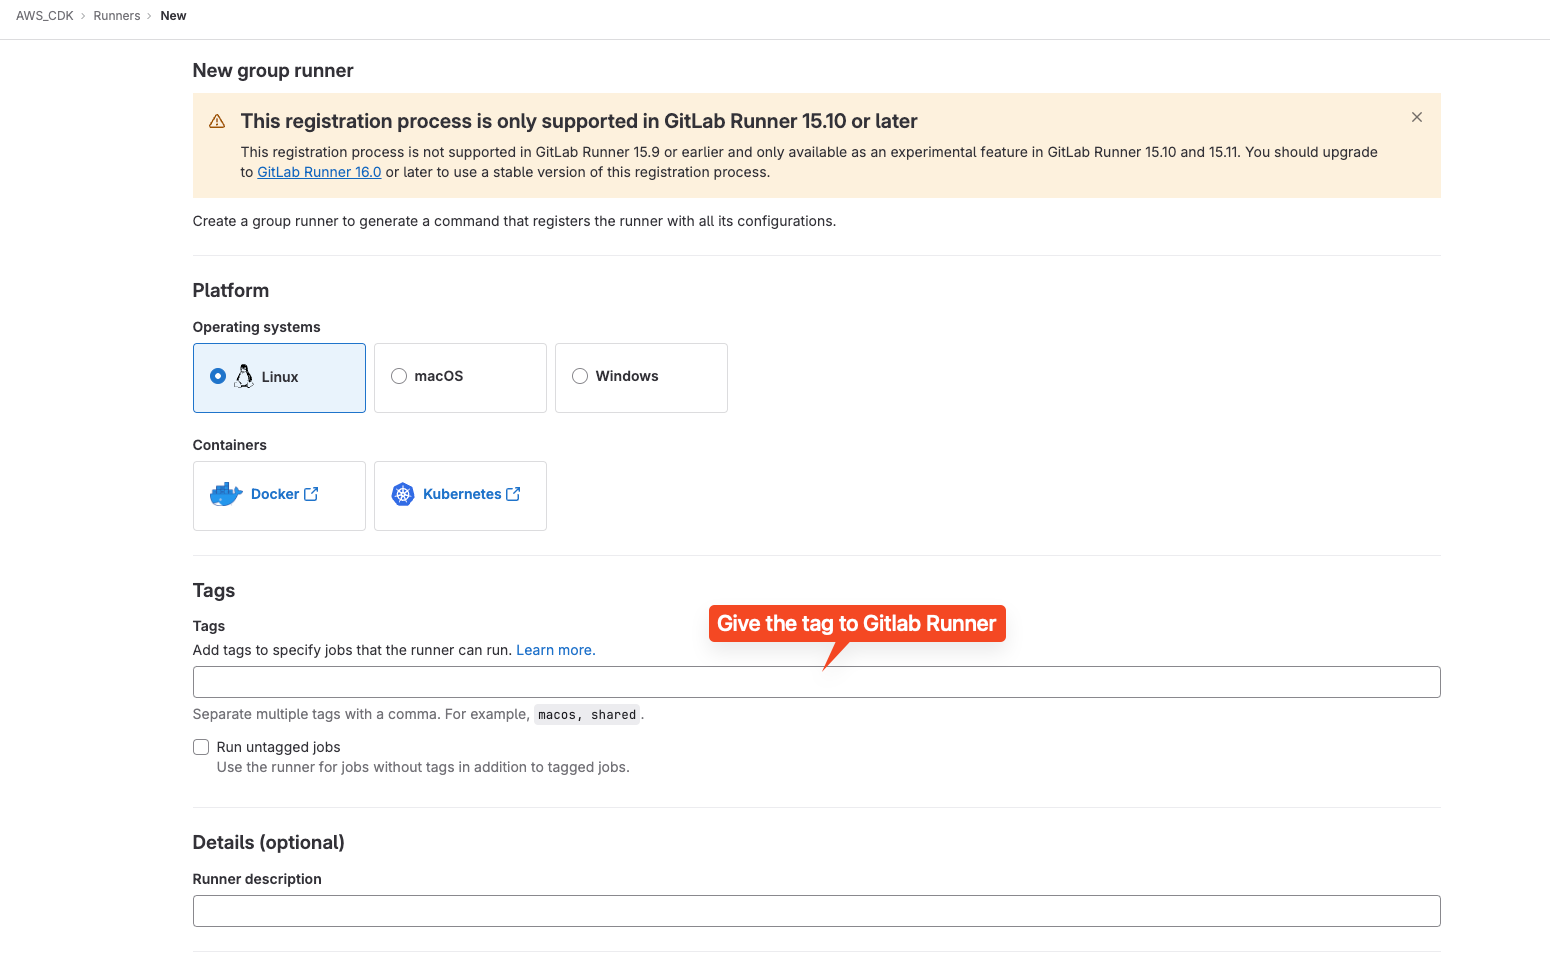Image resolution: width=1550 pixels, height=962 pixels.
Task: Click the 'Details (optional)' heading
Action: pyautogui.click(x=268, y=843)
